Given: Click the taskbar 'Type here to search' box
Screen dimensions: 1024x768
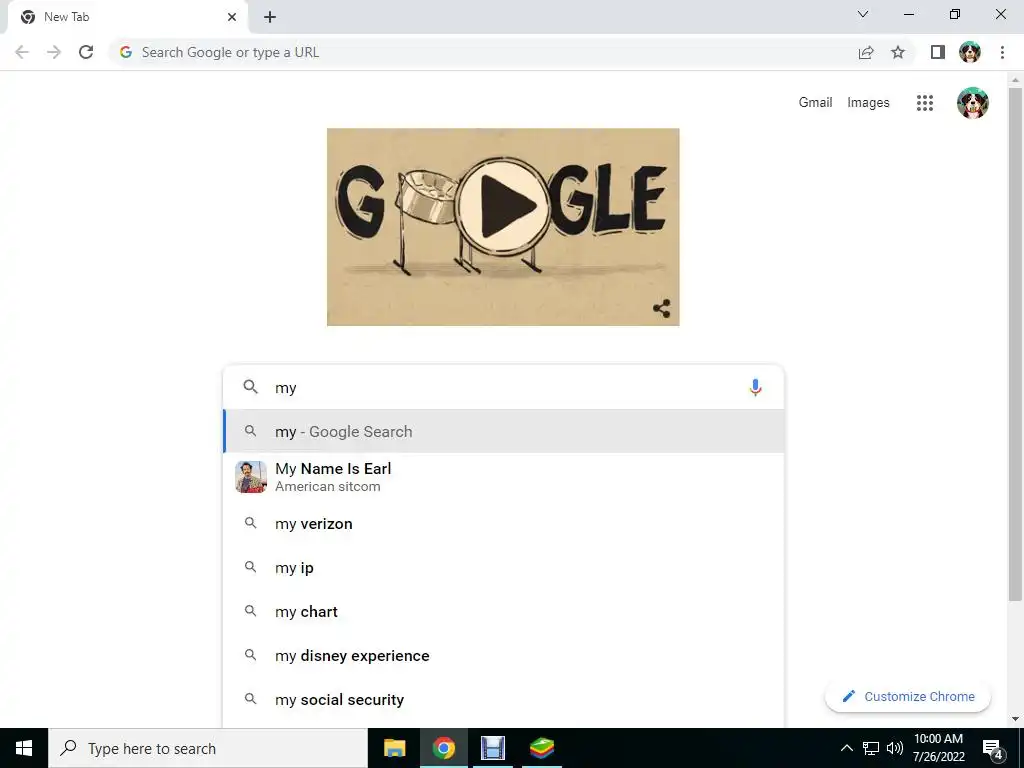Looking at the screenshot, I should (208, 748).
